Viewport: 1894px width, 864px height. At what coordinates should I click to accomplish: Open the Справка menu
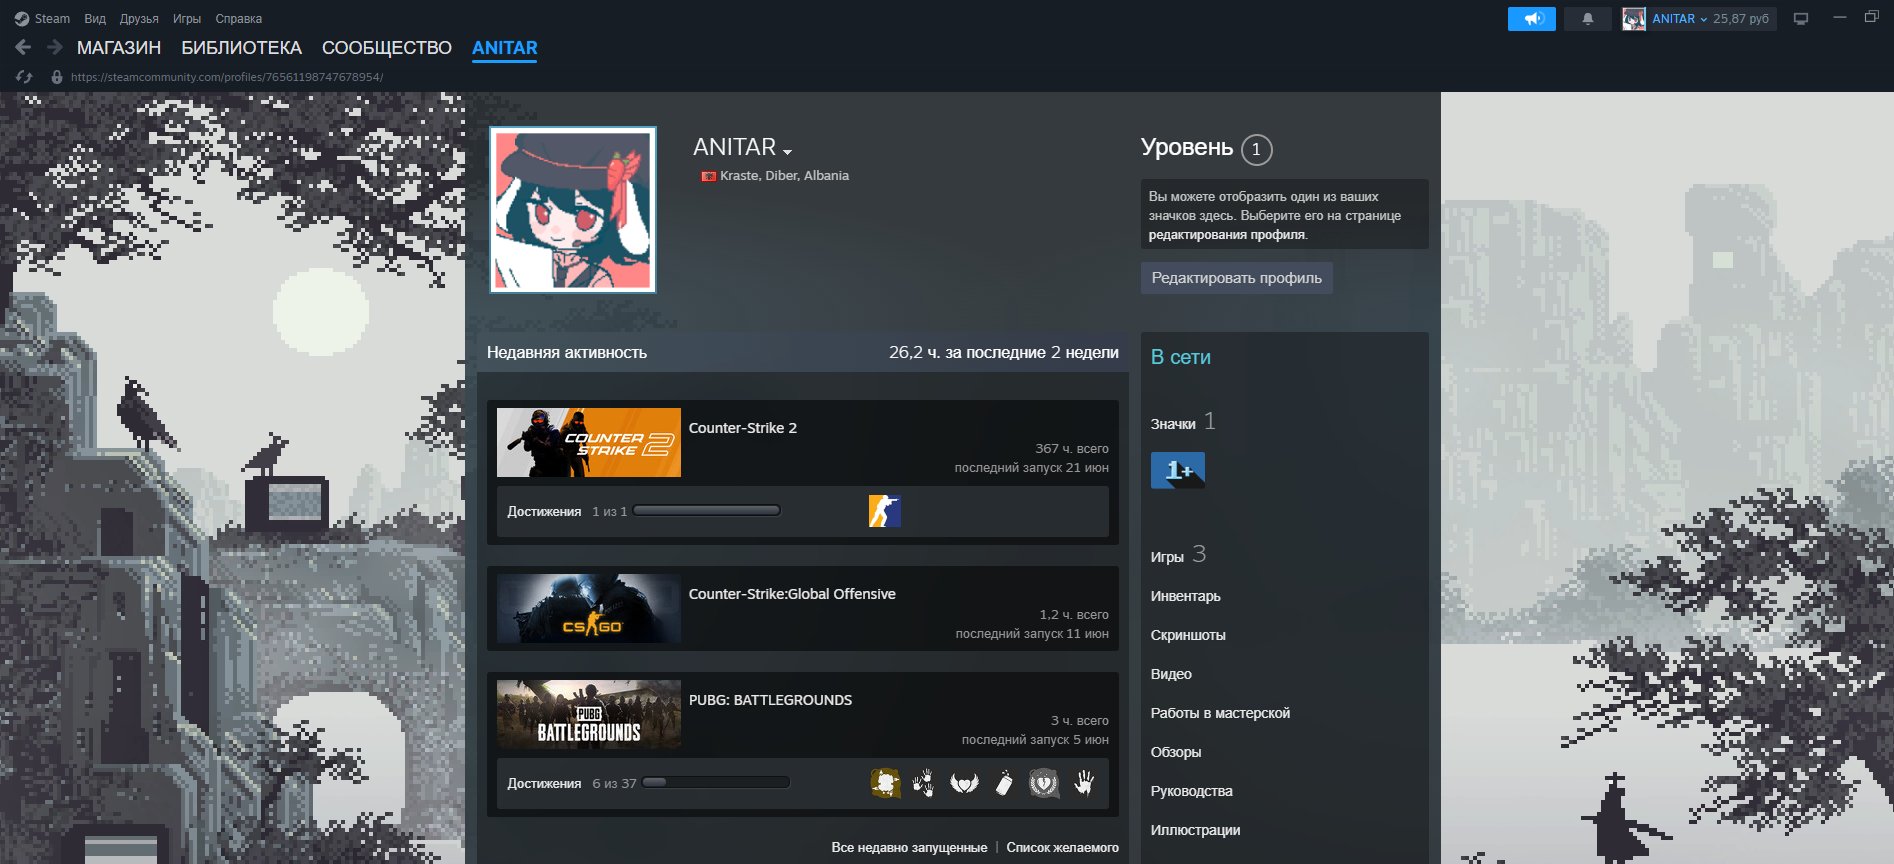239,19
